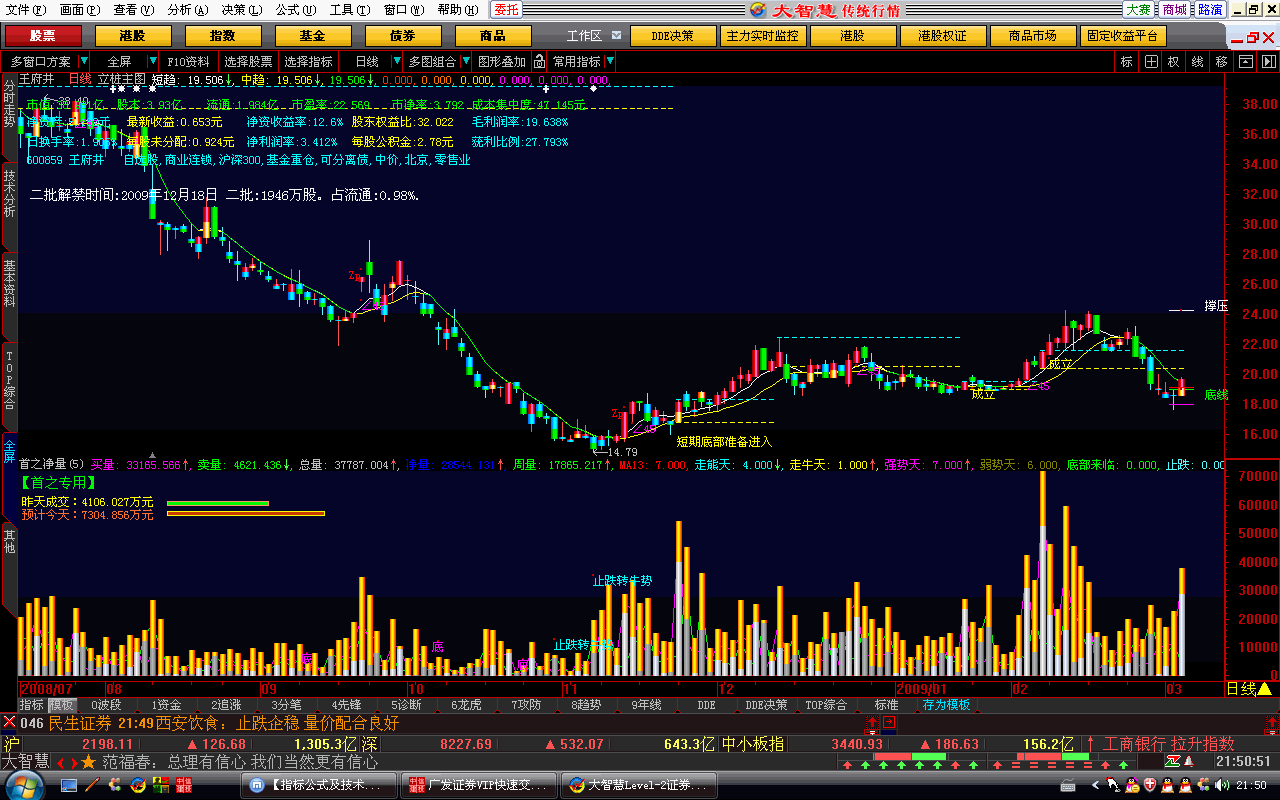Expand the 常用指标 dropdown arrow
The width and height of the screenshot is (1280, 800).
click(x=610, y=61)
